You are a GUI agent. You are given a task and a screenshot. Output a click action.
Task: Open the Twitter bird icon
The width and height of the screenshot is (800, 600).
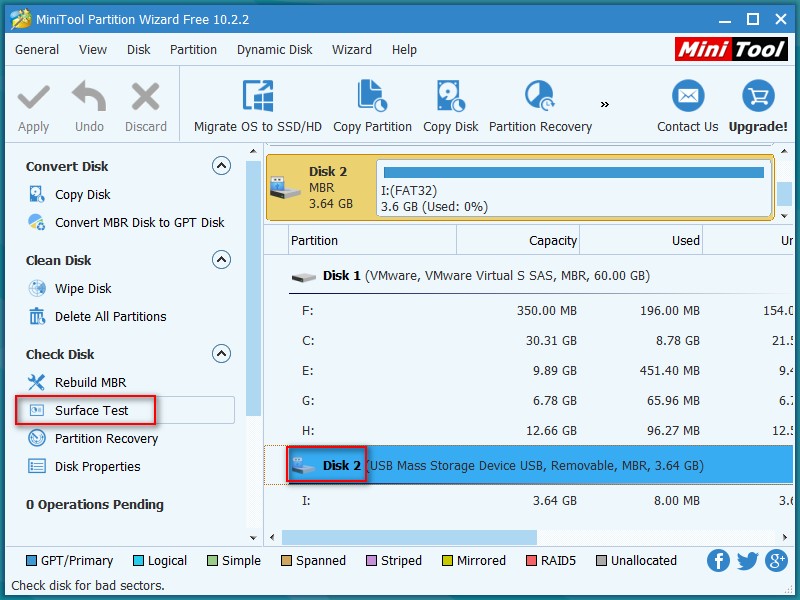click(747, 561)
